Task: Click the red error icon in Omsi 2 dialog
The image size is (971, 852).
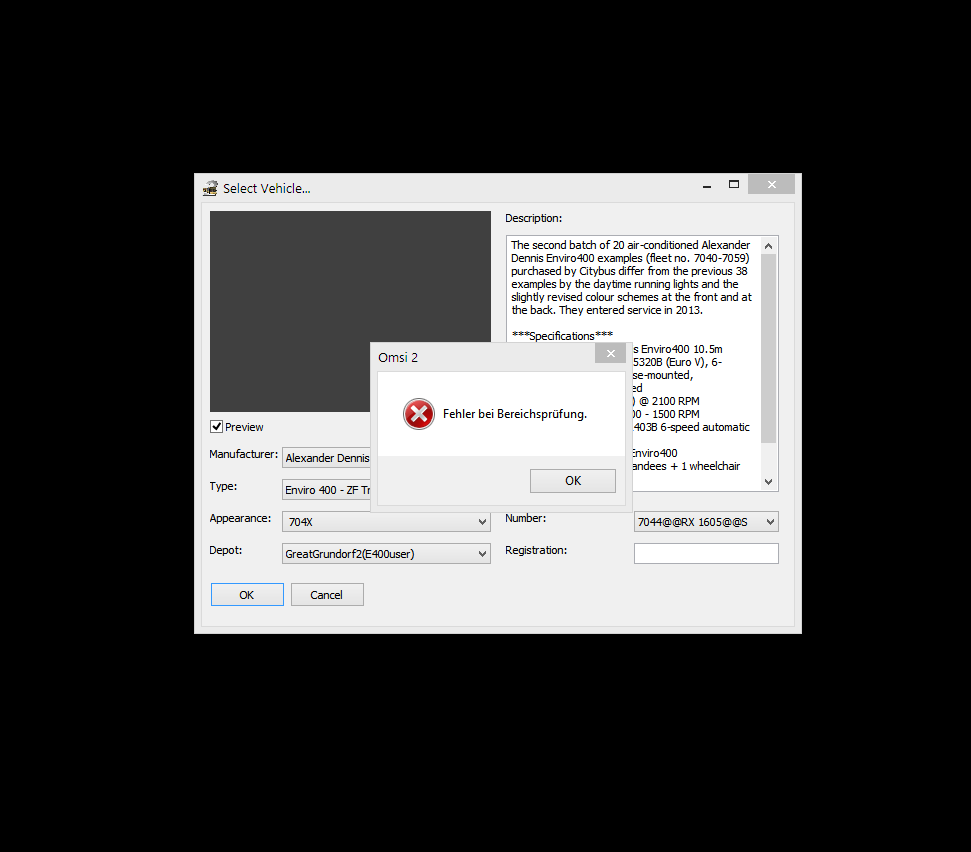Action: click(x=419, y=414)
